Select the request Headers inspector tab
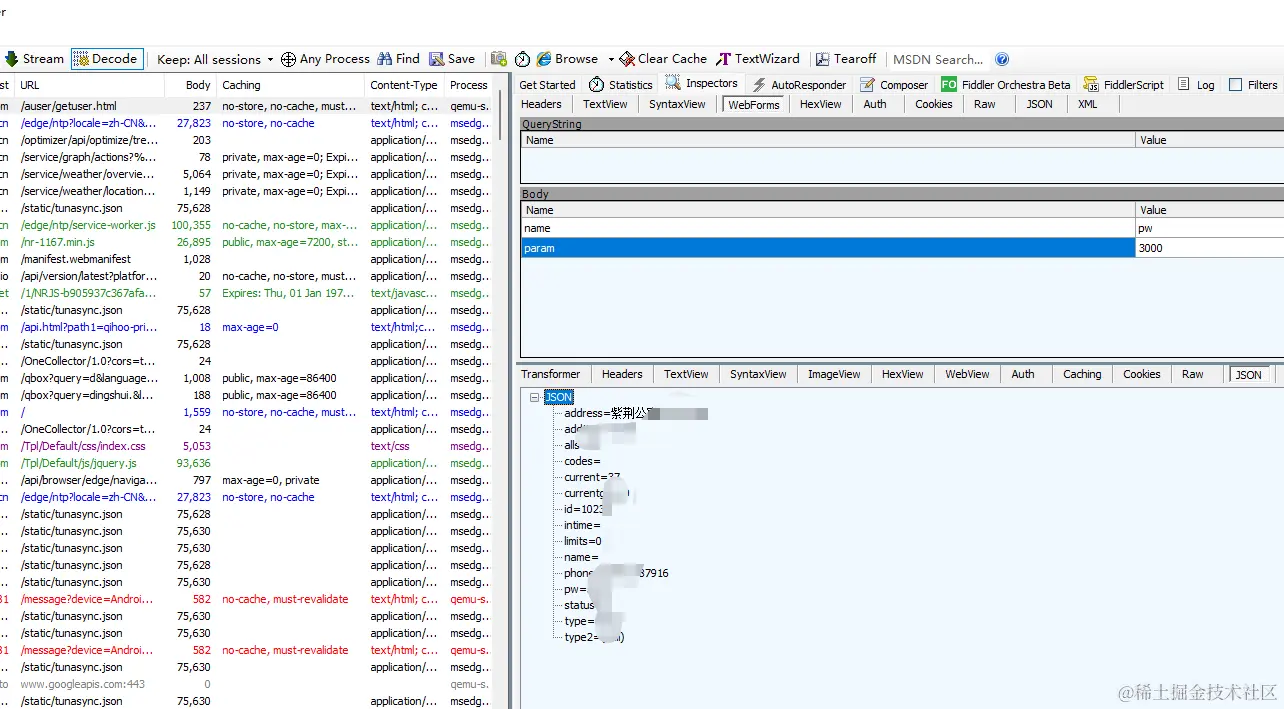 click(x=542, y=104)
